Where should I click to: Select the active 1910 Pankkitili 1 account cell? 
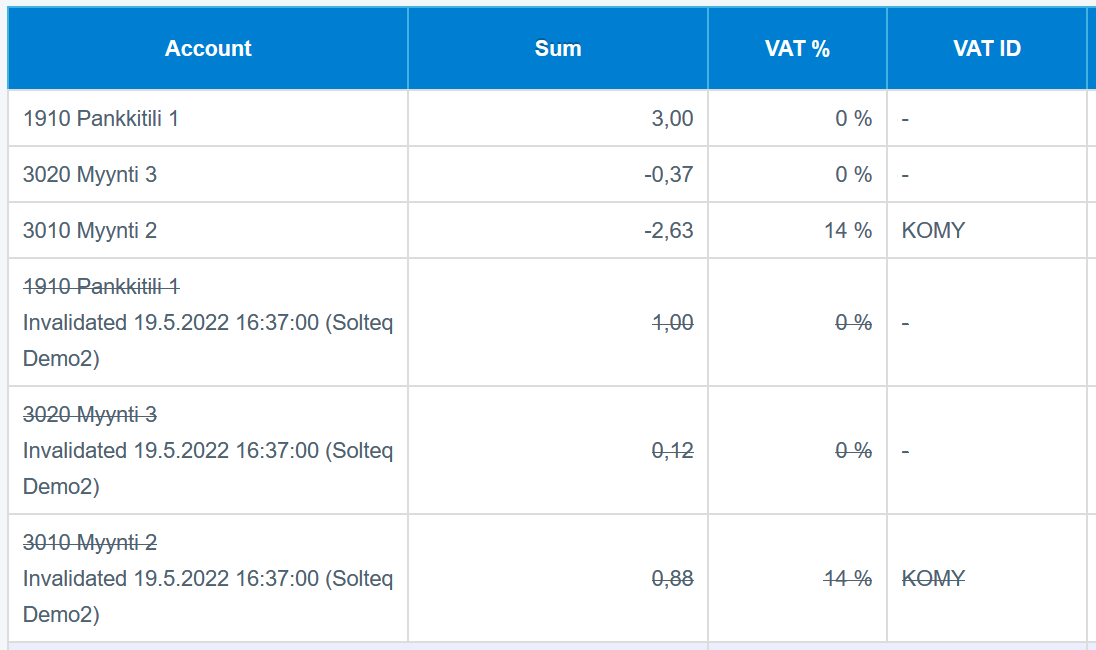point(101,119)
